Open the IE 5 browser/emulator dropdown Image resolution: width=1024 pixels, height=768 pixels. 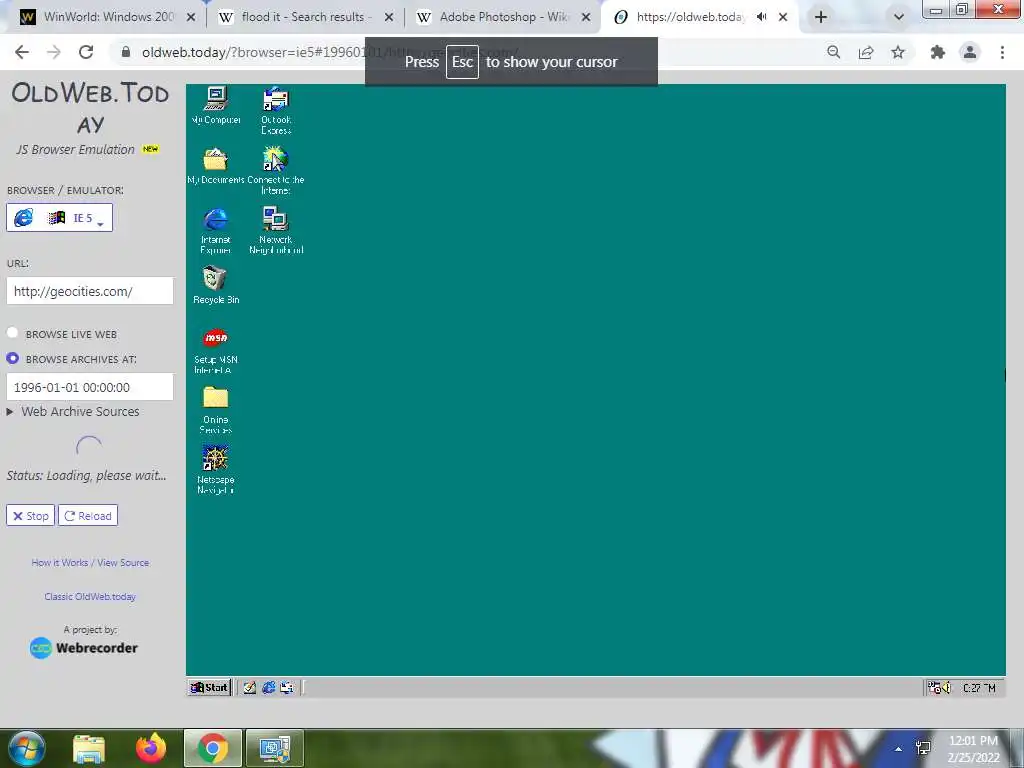point(59,217)
